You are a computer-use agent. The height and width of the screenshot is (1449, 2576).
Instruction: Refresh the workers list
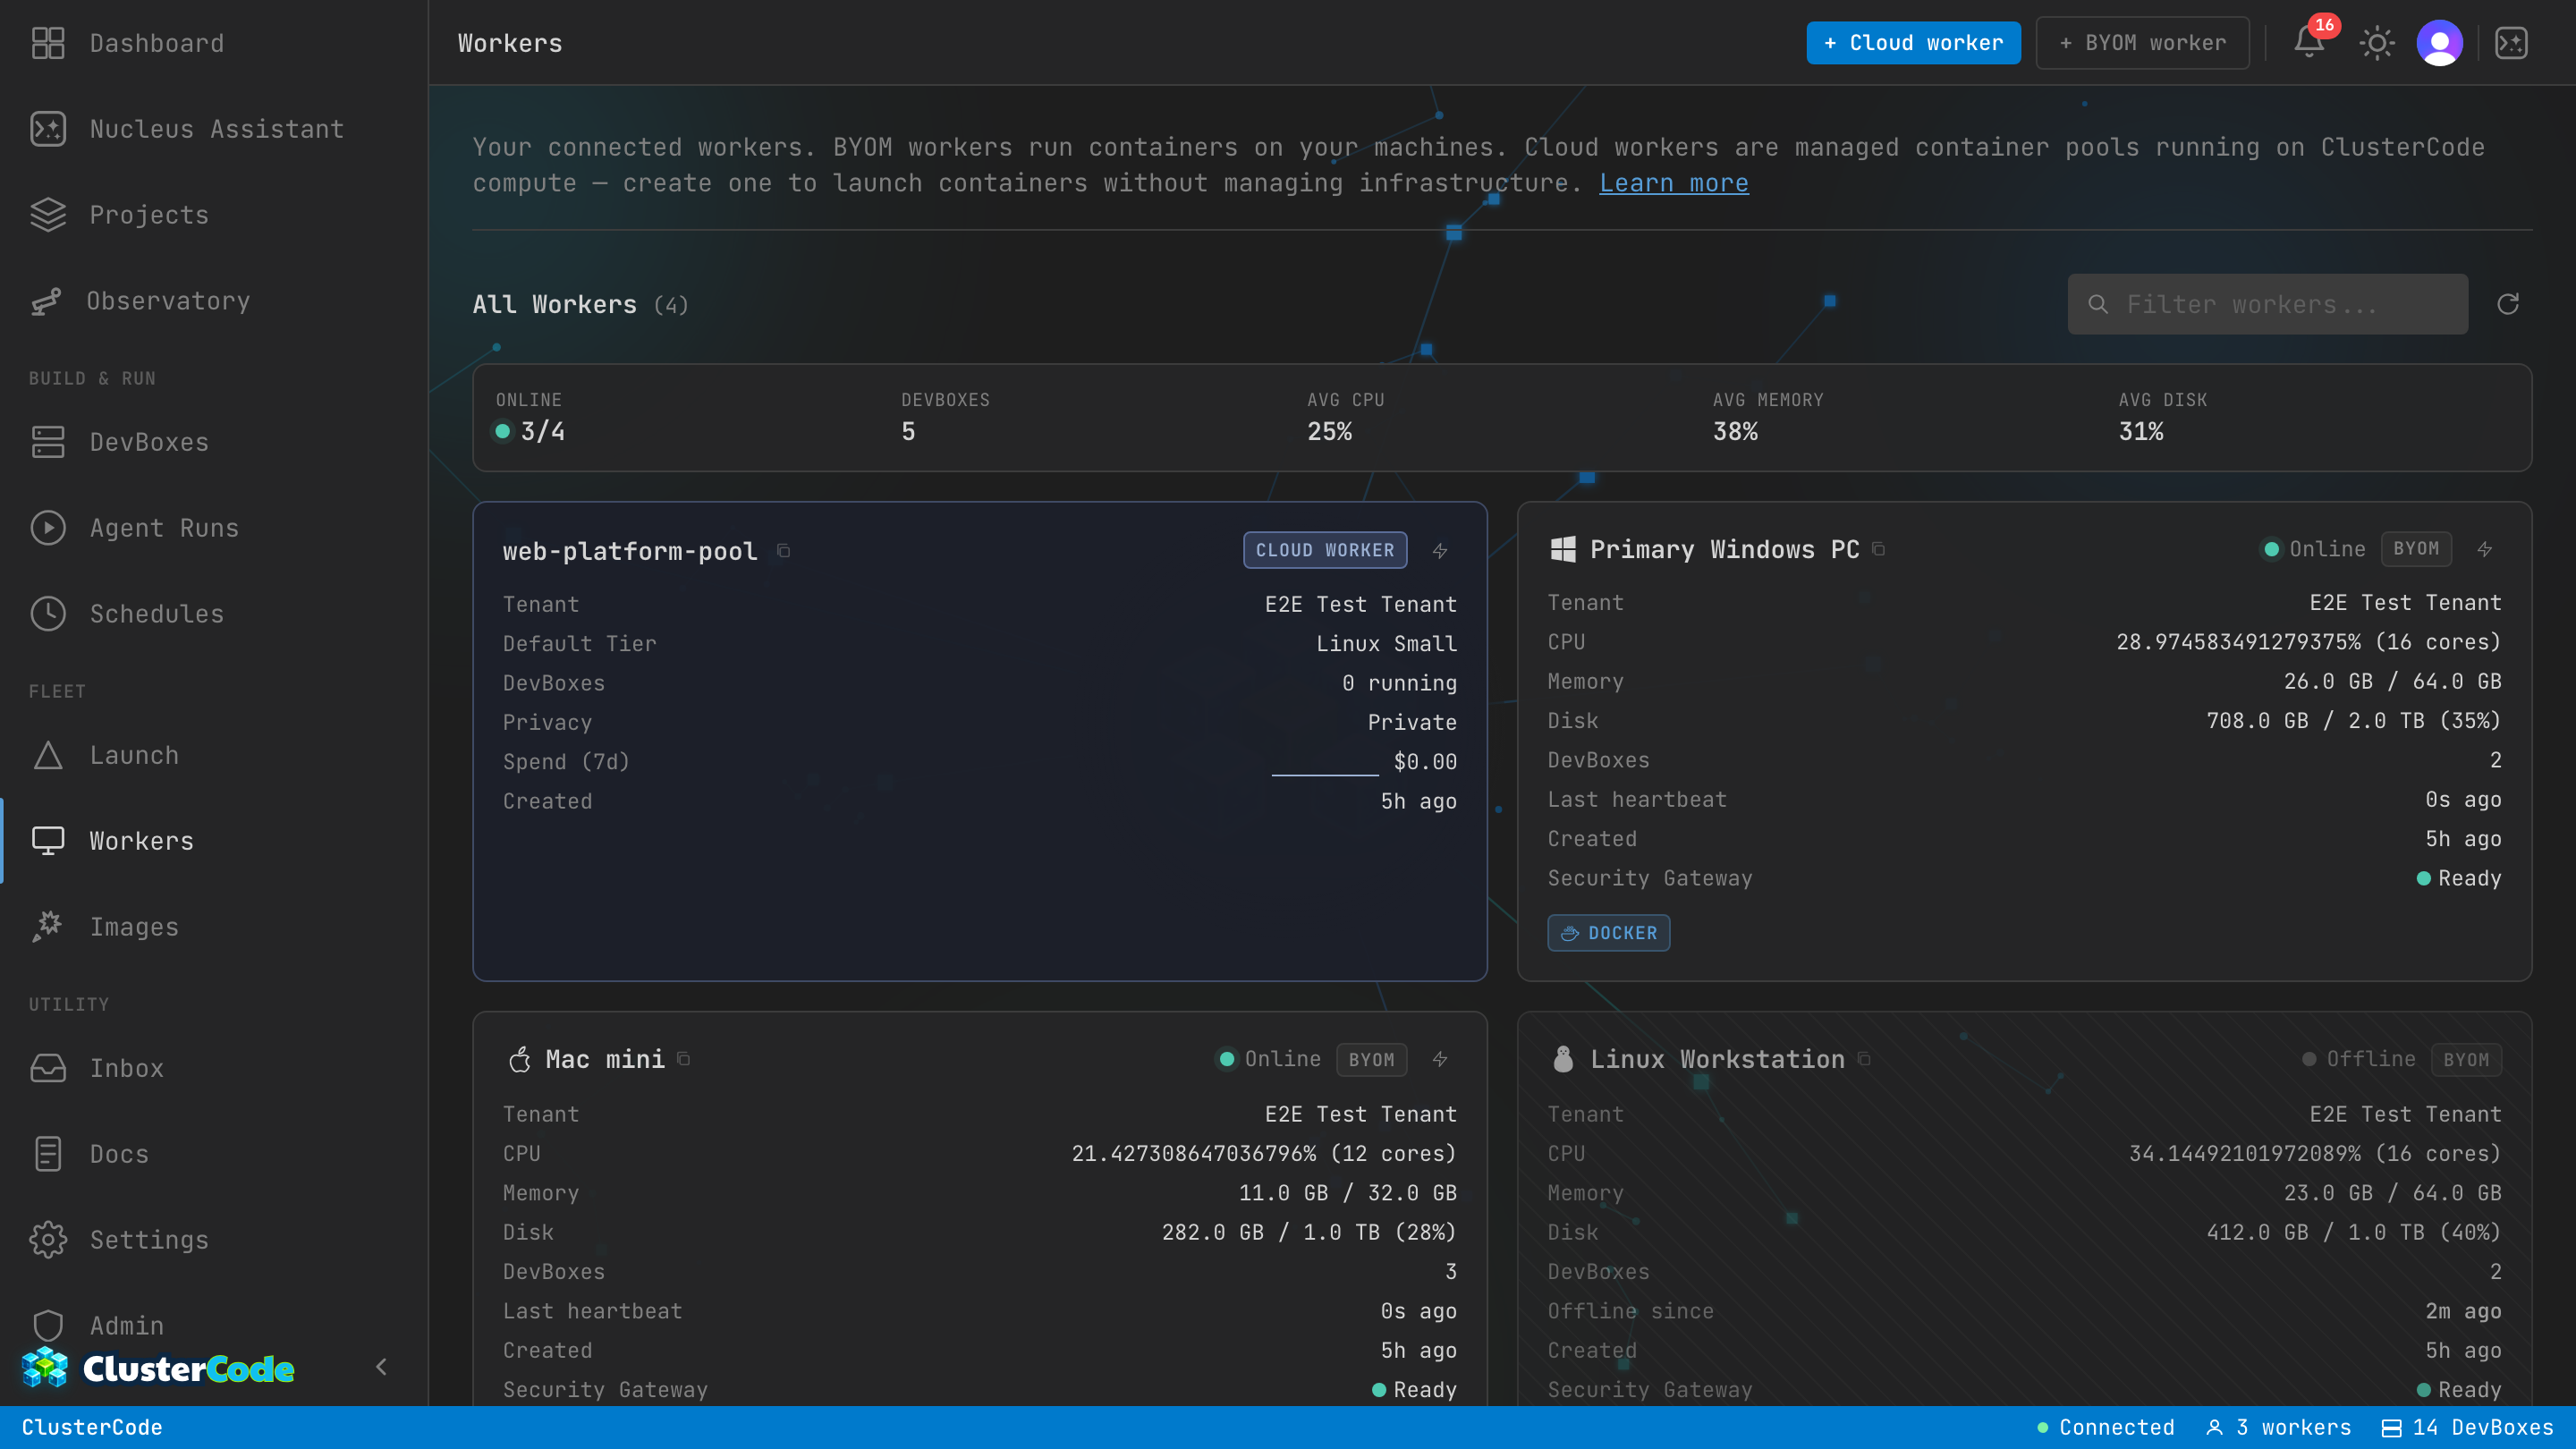point(2507,304)
